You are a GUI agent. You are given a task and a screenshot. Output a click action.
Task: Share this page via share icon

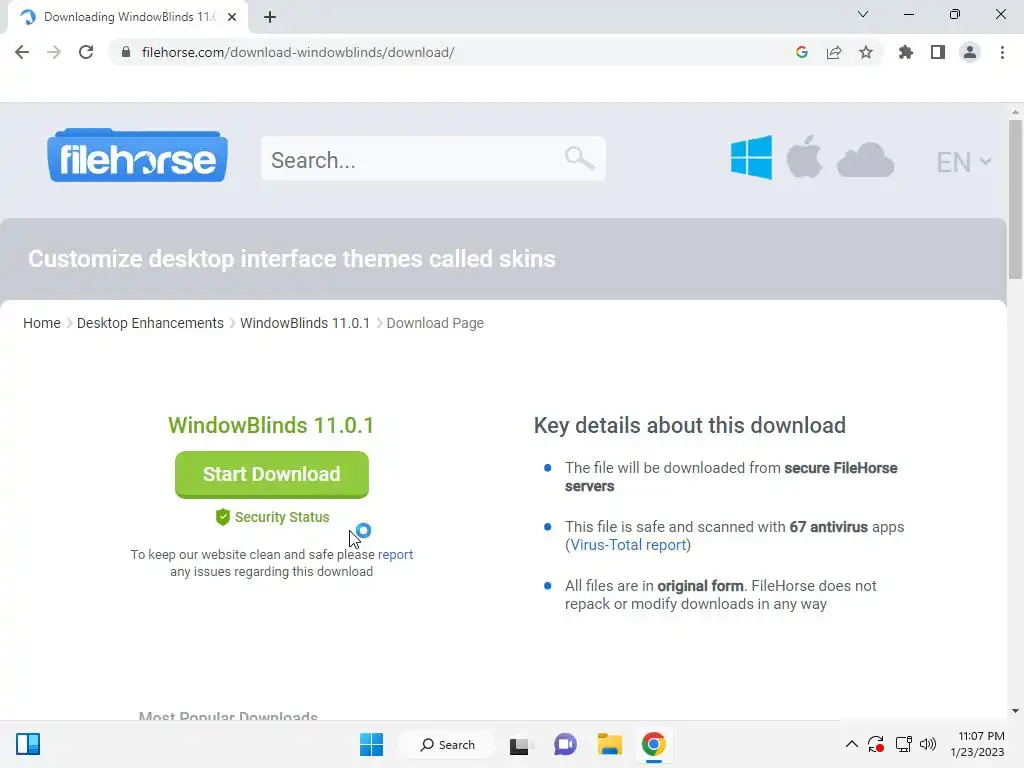click(x=834, y=52)
